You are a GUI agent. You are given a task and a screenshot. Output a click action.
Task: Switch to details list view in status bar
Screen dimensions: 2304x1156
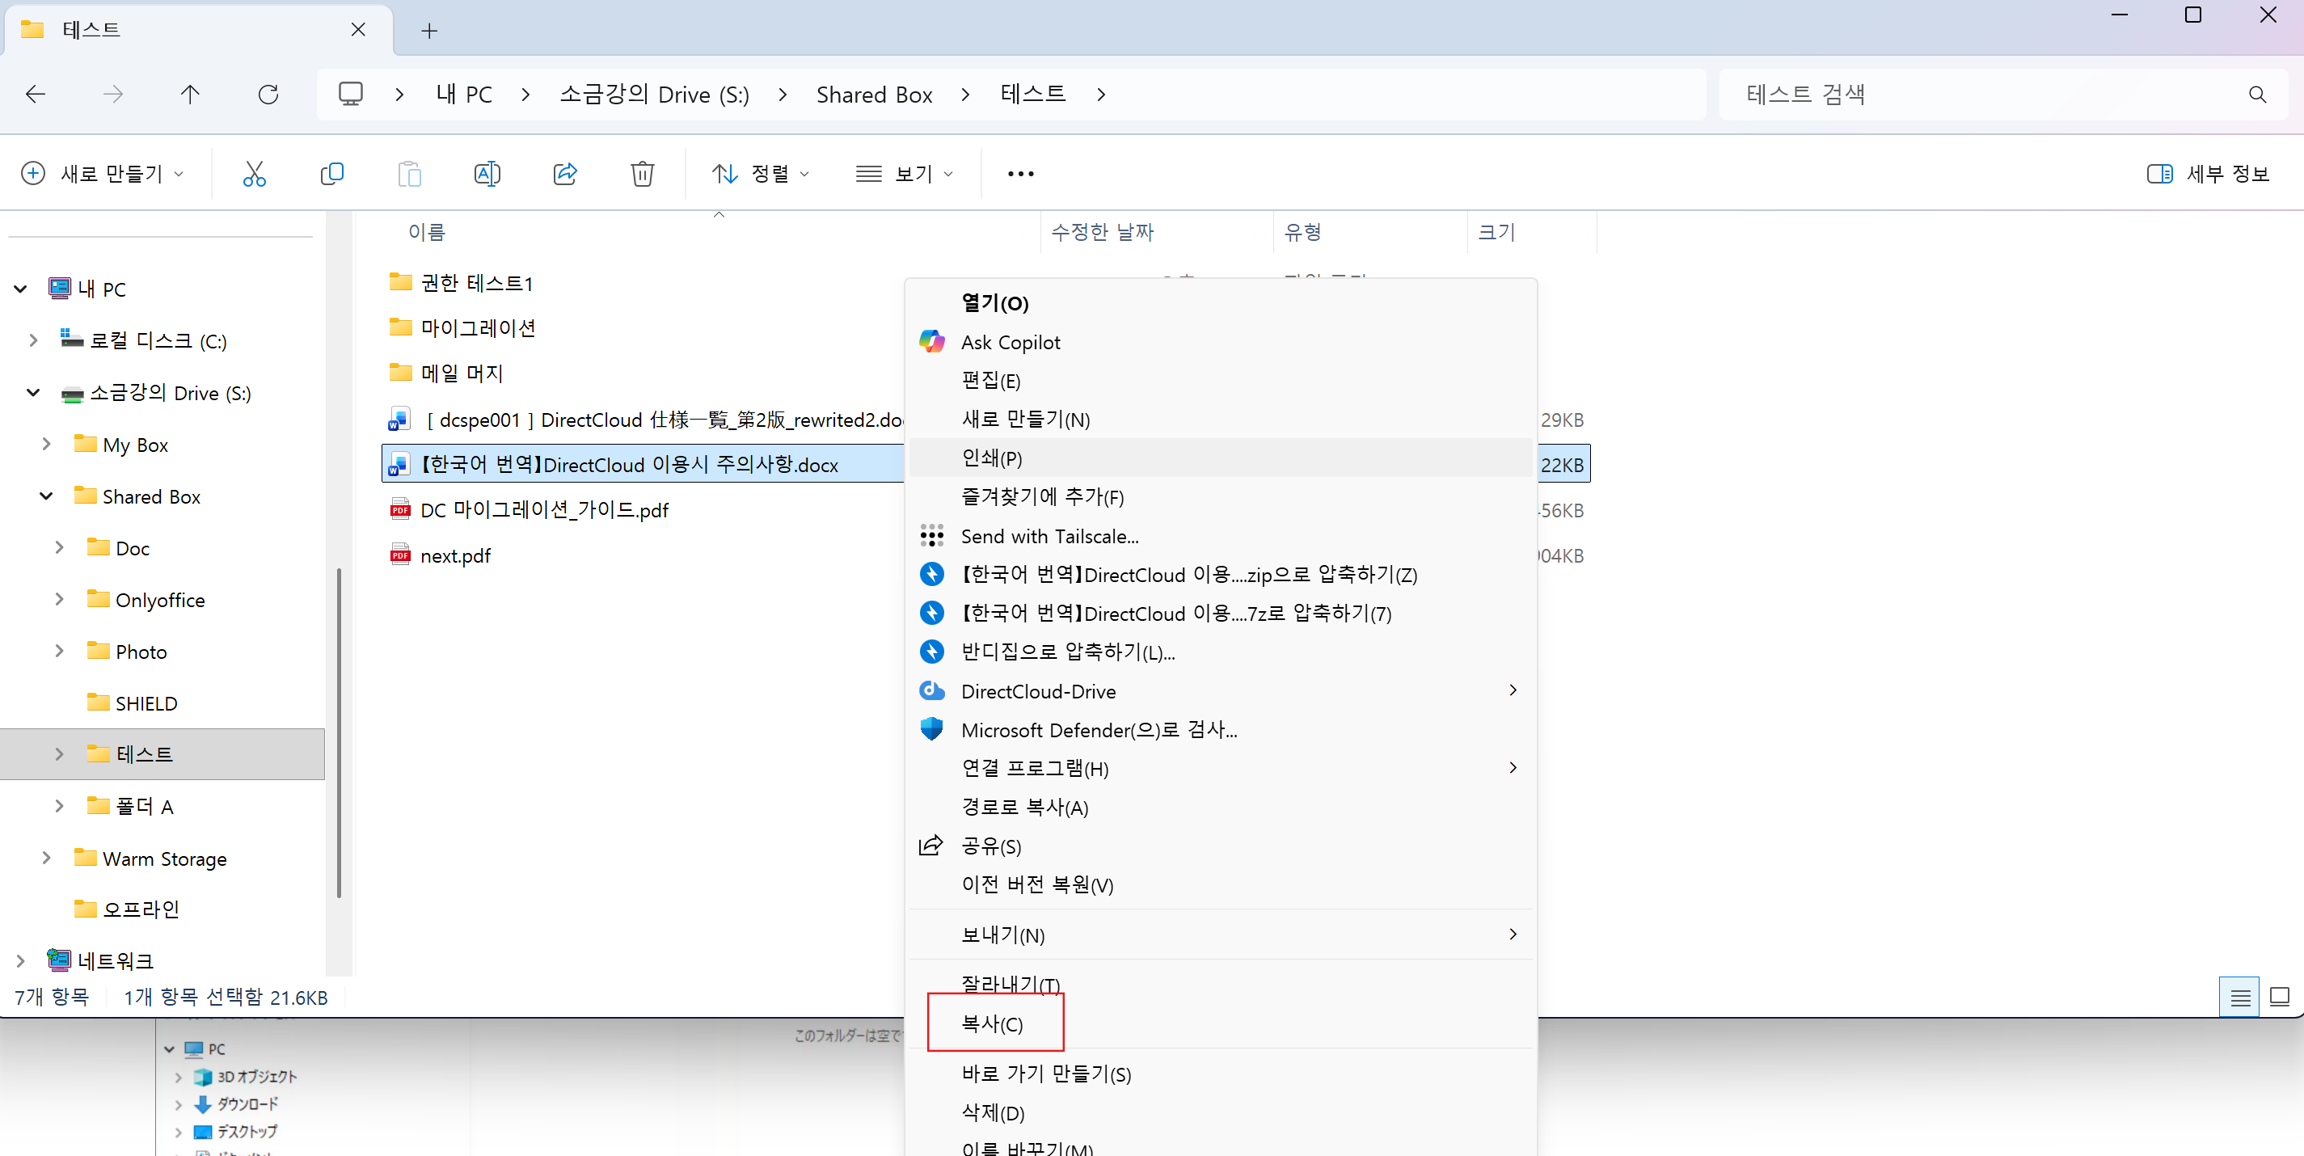pyautogui.click(x=2239, y=997)
